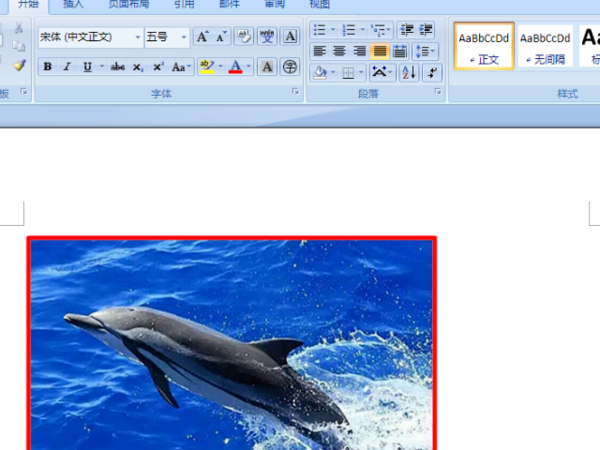
Task: Toggle bold formatting
Action: point(47,67)
